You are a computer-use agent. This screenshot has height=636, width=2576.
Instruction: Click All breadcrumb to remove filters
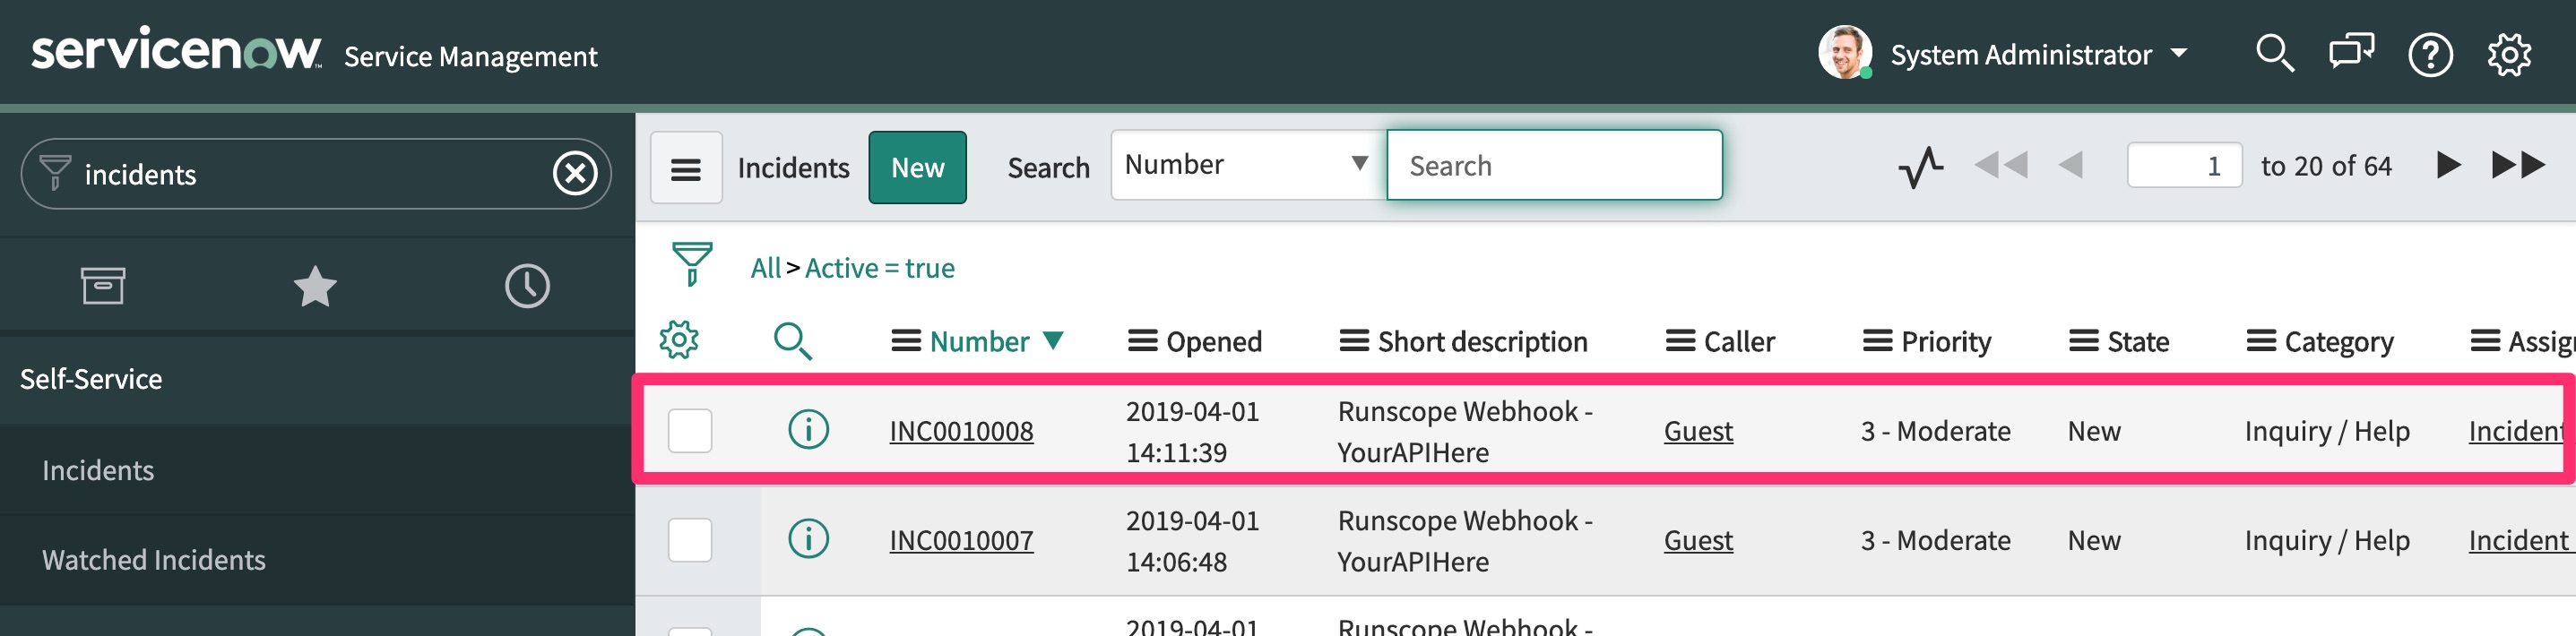(x=766, y=268)
